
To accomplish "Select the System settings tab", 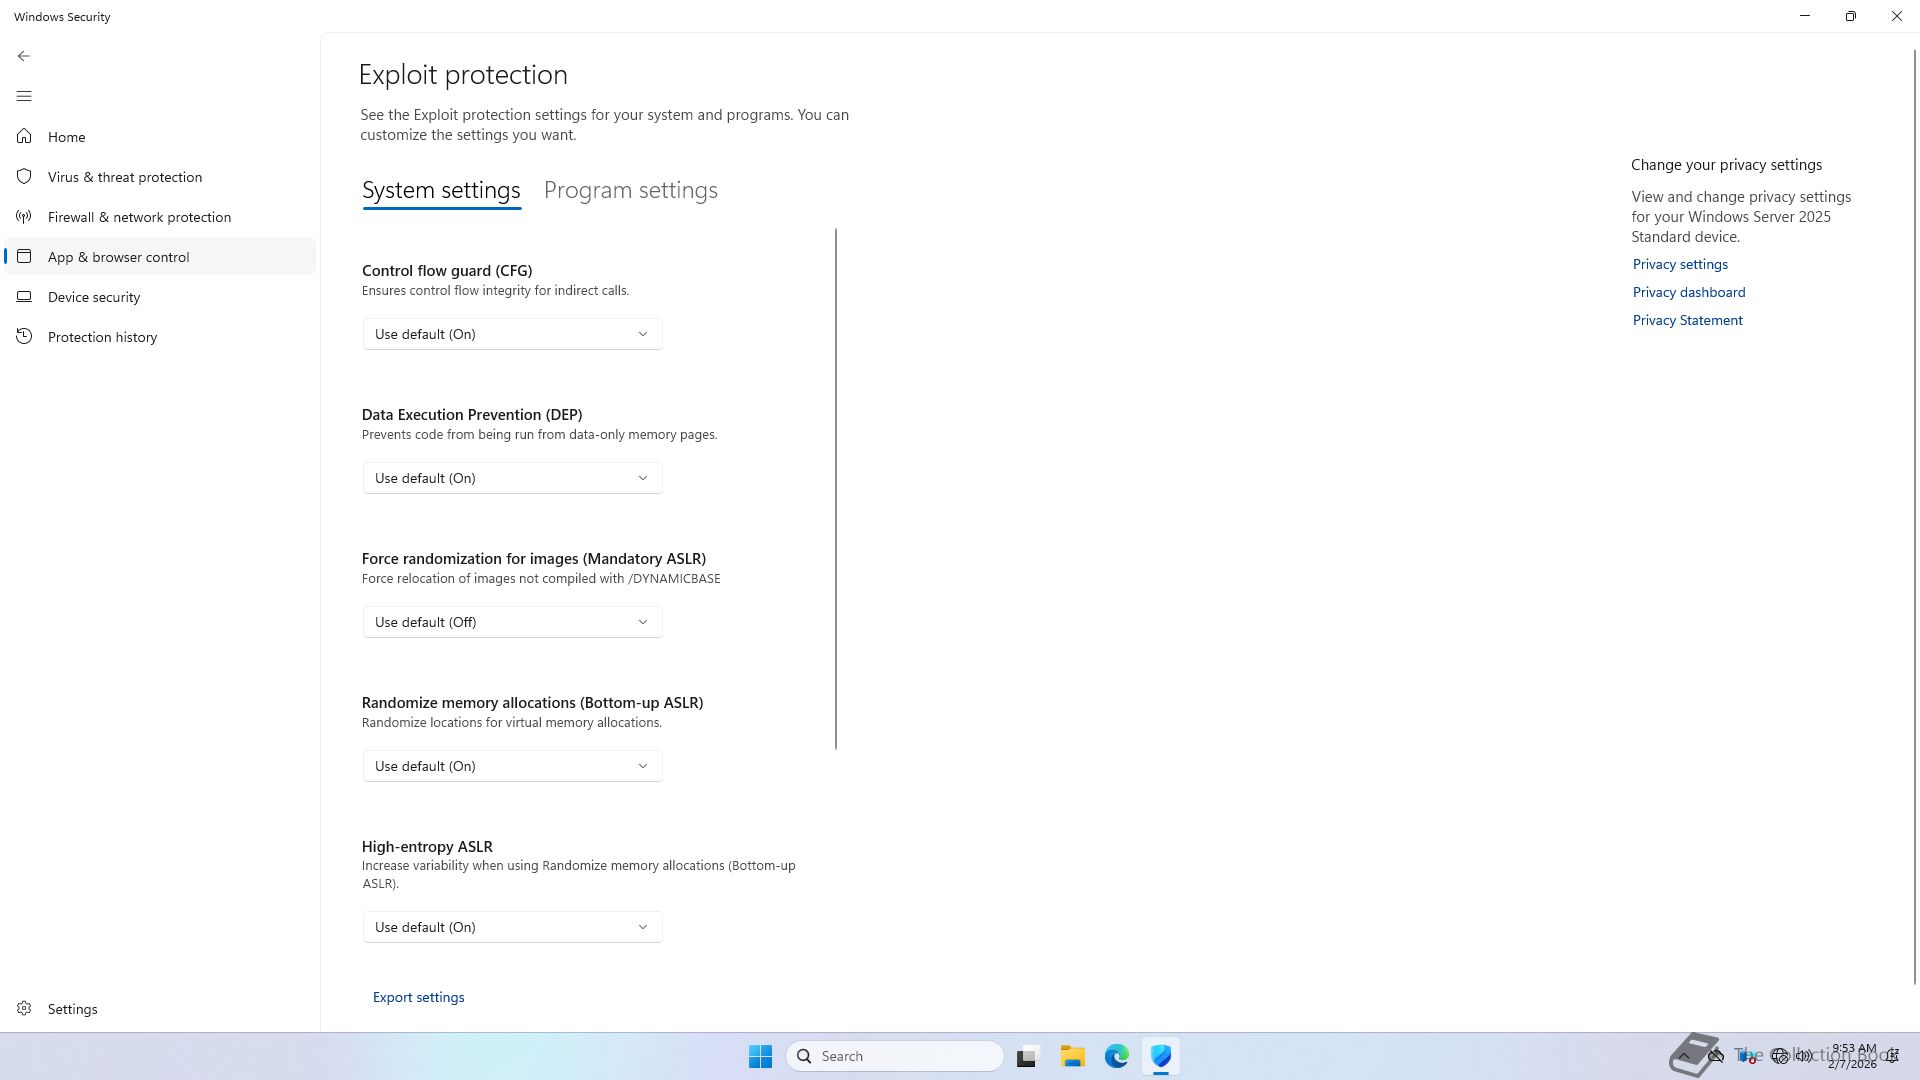I will coord(441,190).
